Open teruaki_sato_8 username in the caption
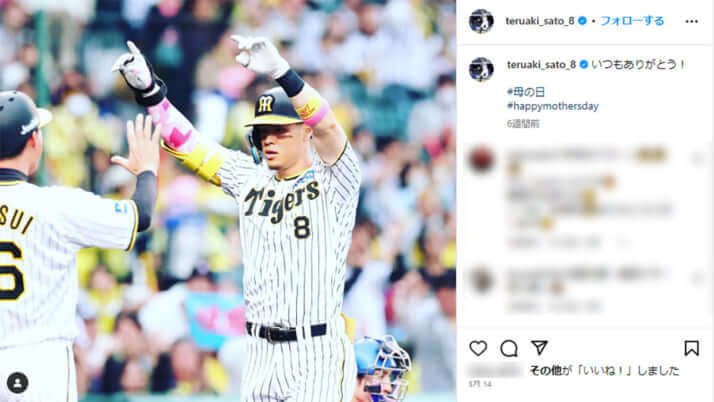714x402 pixels. [541, 65]
